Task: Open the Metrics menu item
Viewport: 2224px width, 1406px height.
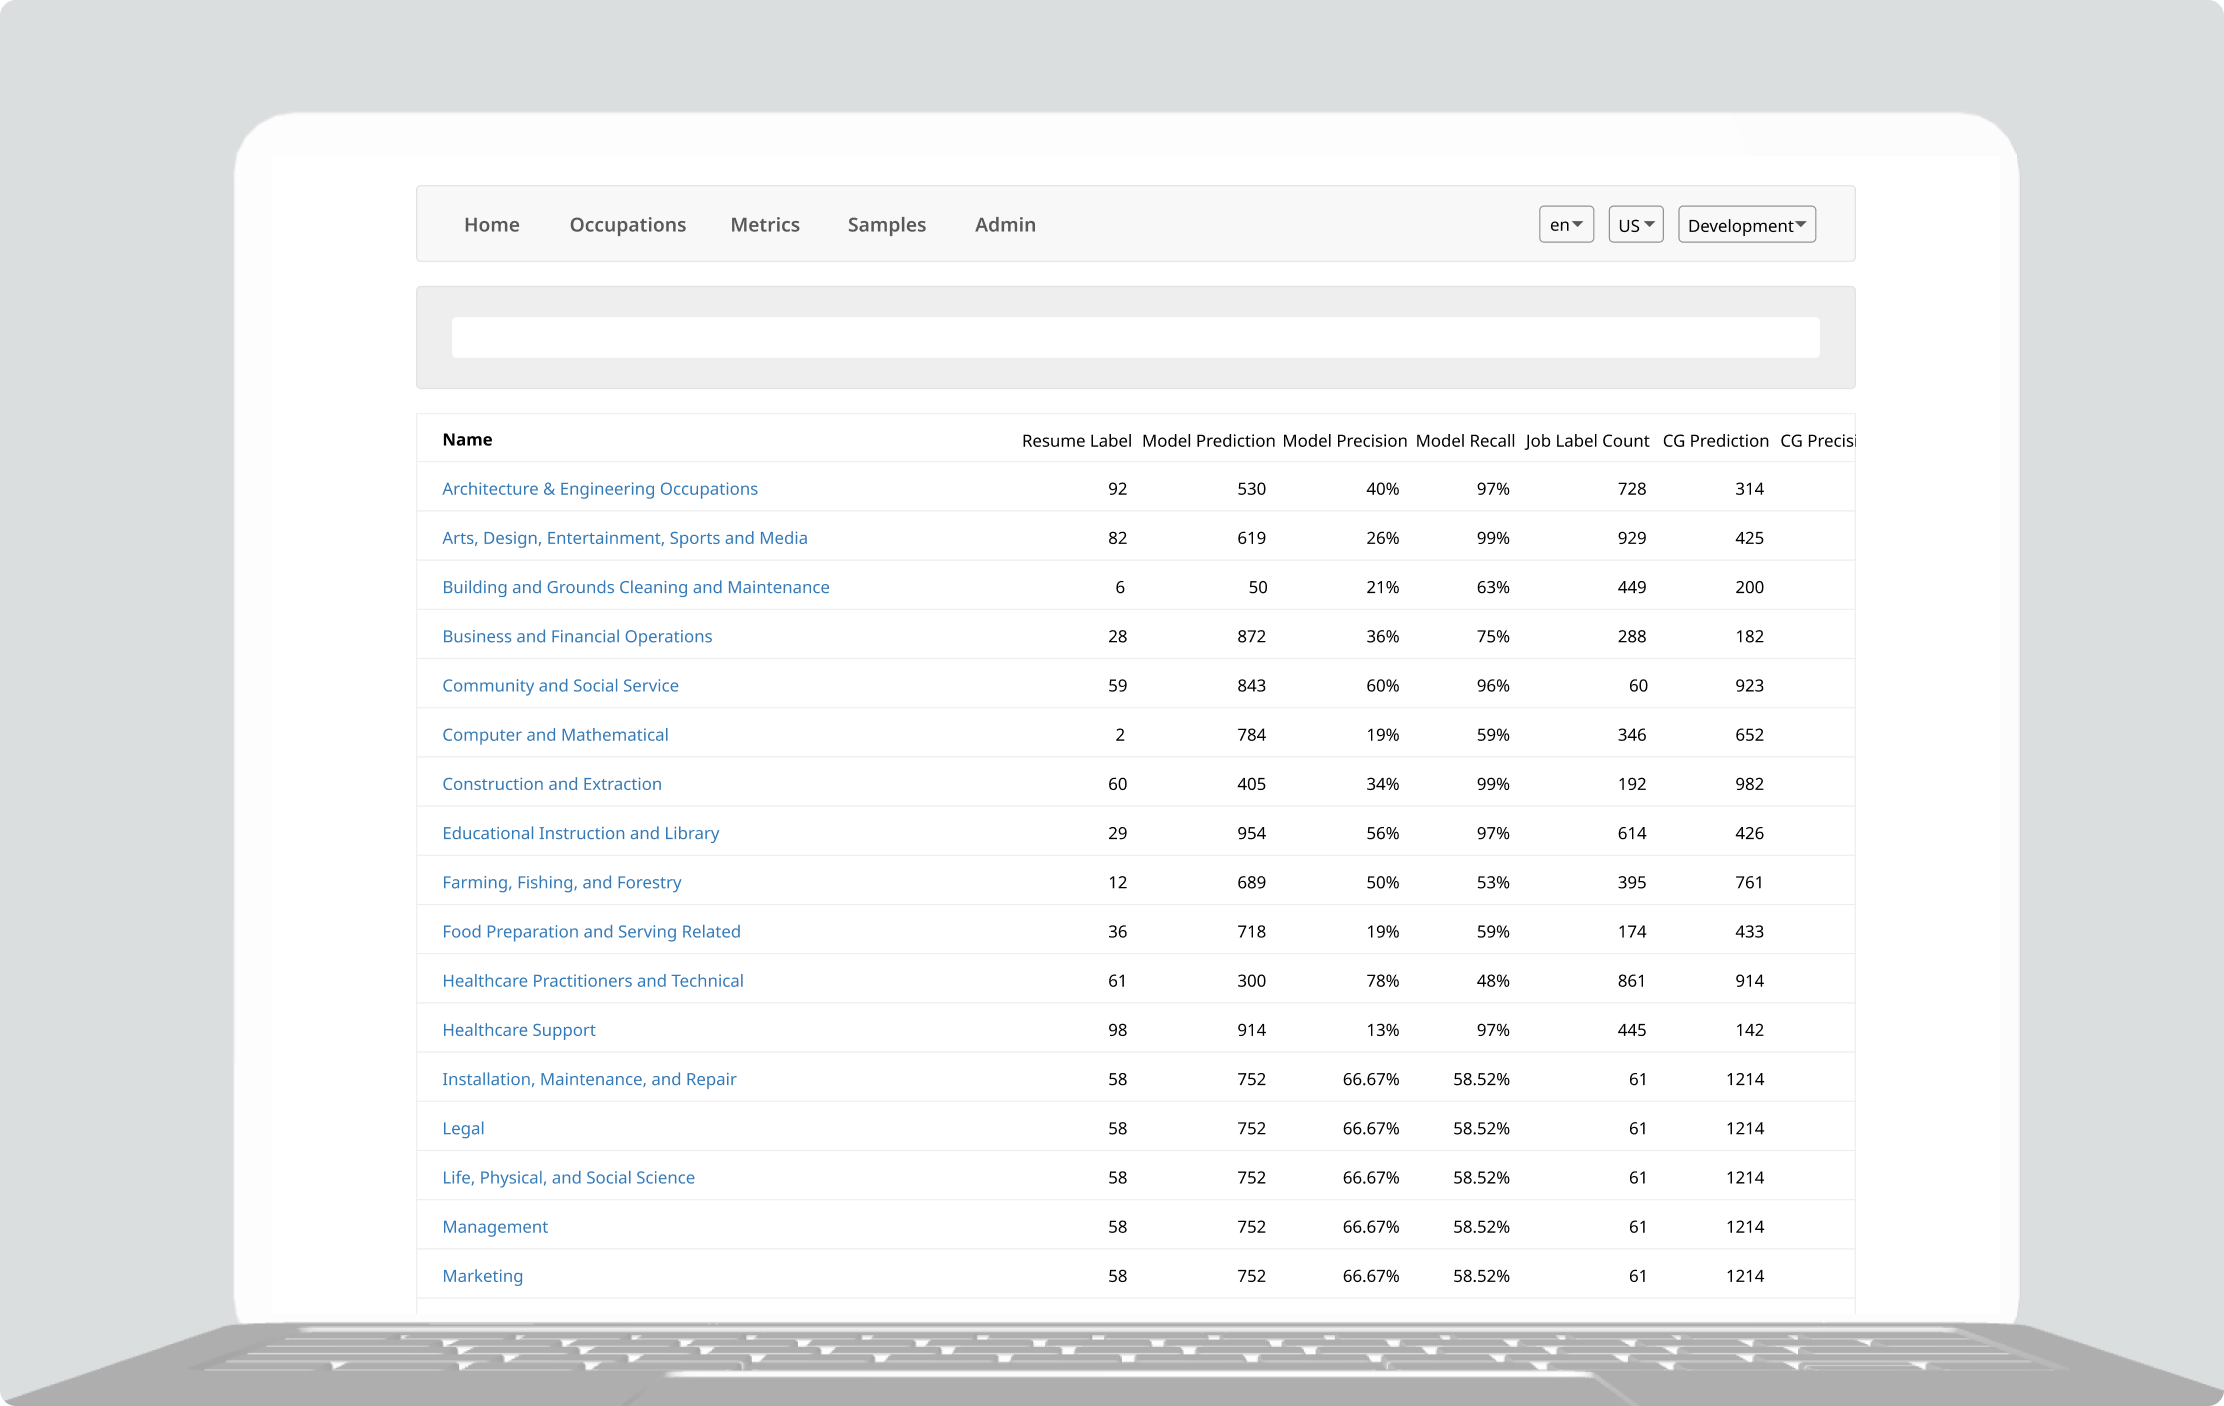Action: click(764, 225)
